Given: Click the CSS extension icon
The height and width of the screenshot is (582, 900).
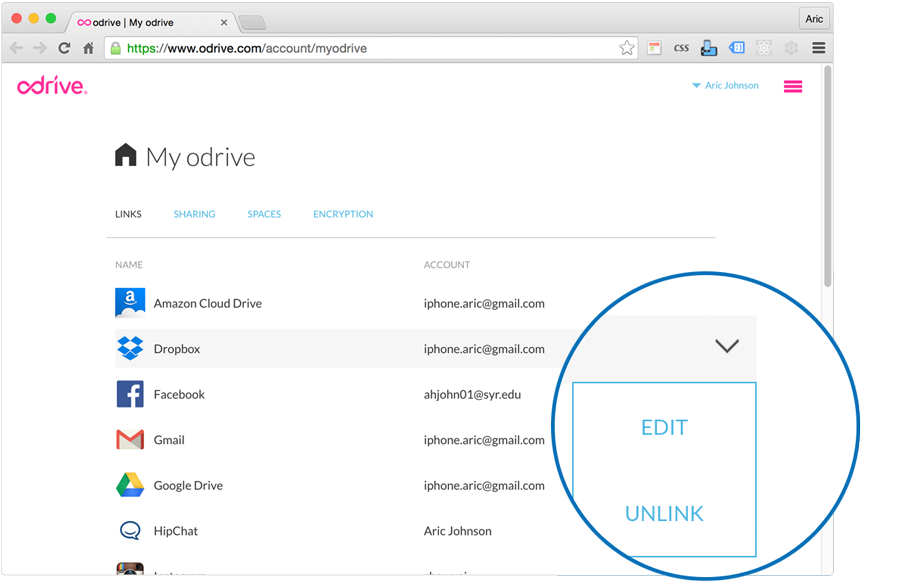Looking at the screenshot, I should tap(681, 48).
